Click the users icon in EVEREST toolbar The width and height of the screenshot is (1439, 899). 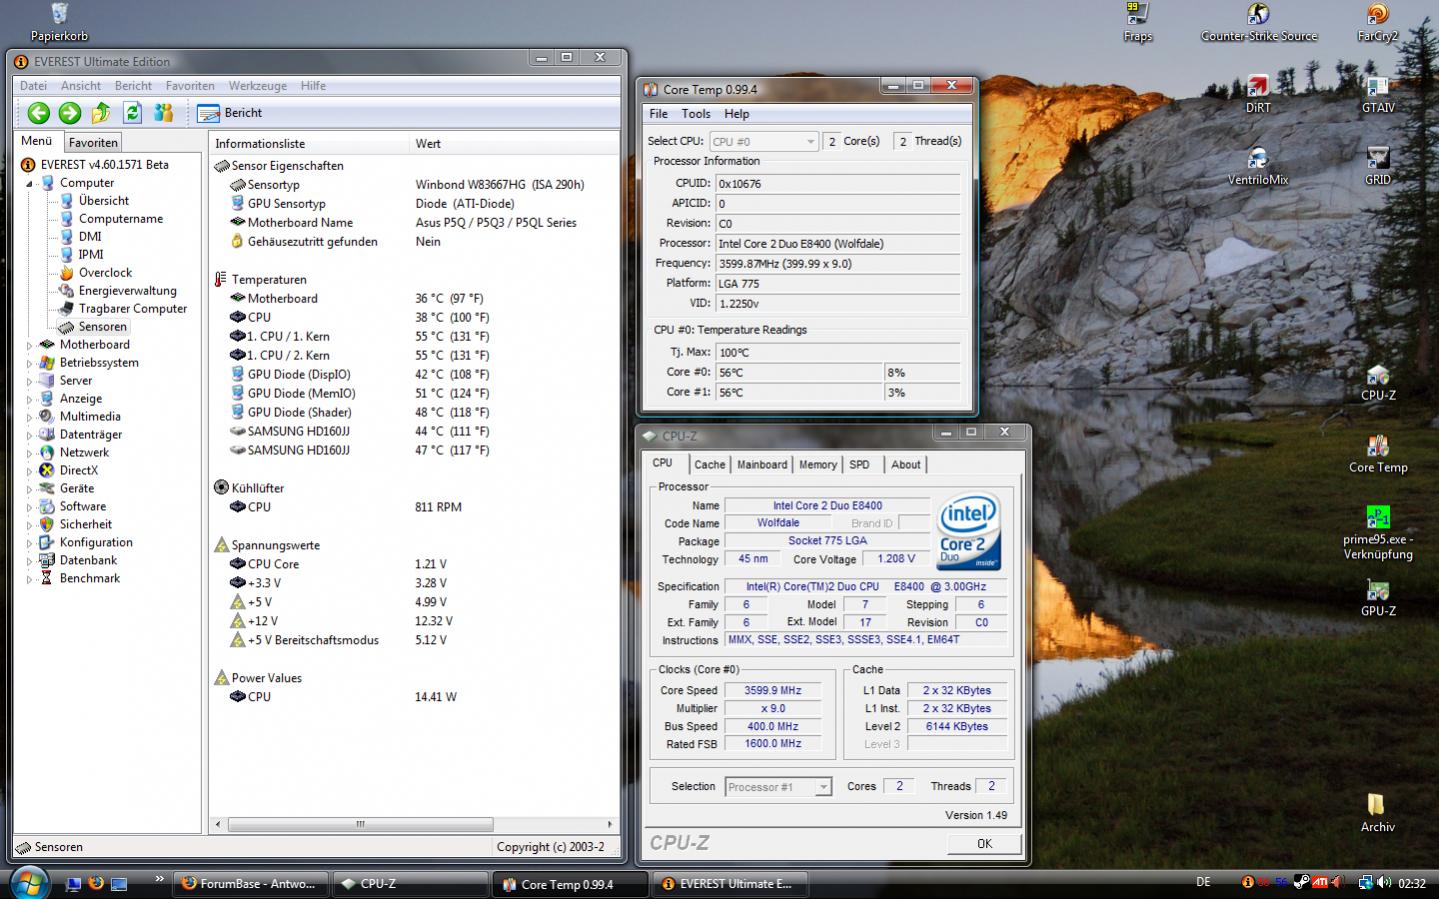pyautogui.click(x=164, y=113)
